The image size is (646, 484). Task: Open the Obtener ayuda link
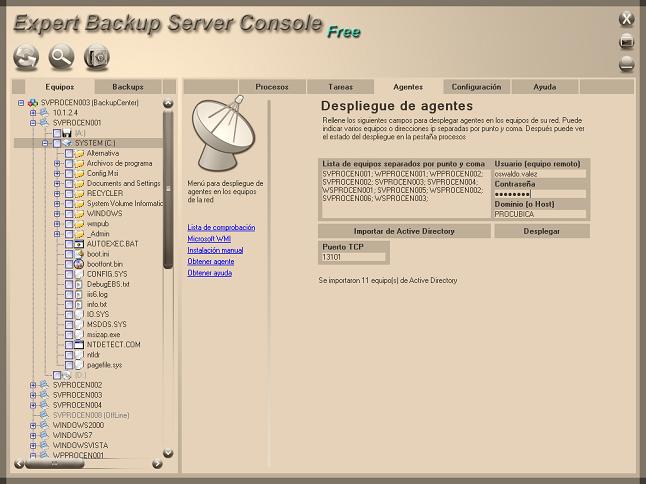[x=210, y=273]
